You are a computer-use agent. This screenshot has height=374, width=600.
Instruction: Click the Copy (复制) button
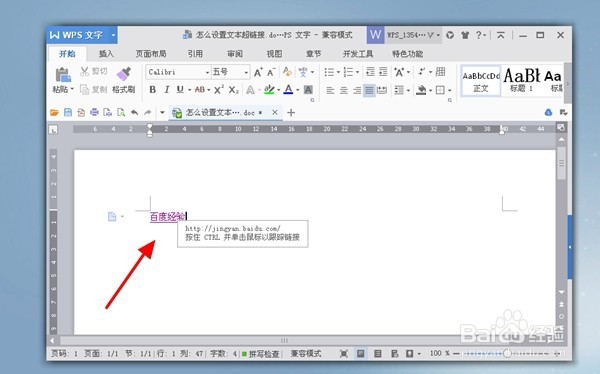[94, 90]
